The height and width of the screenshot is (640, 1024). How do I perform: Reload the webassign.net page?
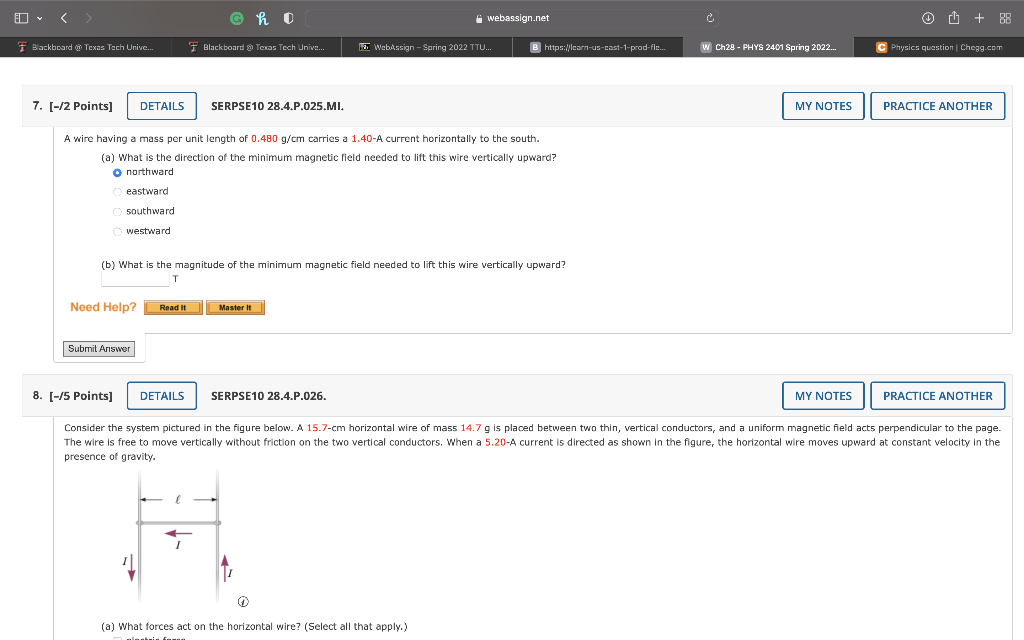710,17
